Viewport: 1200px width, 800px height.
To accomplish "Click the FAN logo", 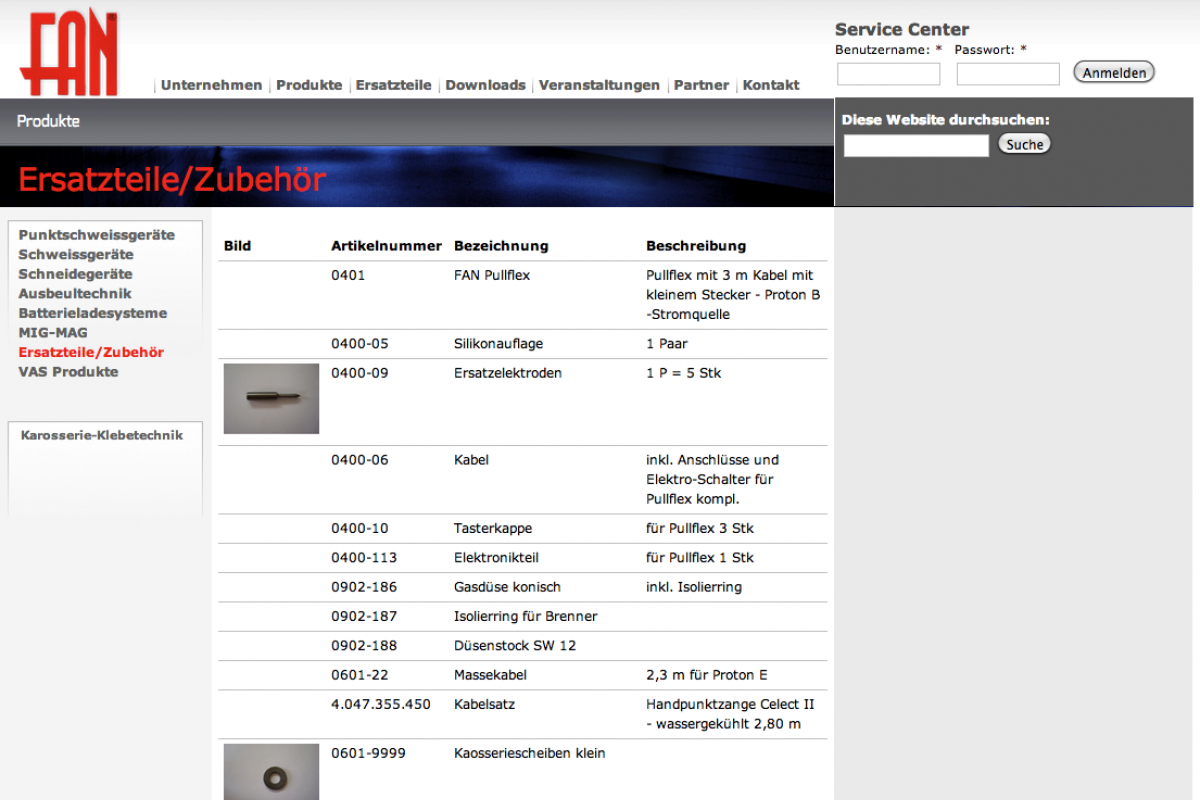I will [x=68, y=54].
